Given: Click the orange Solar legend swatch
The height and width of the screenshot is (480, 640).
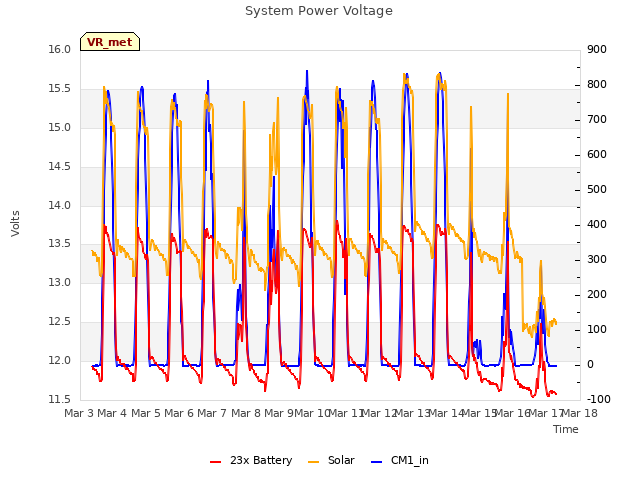Looking at the screenshot, I should [313, 462].
